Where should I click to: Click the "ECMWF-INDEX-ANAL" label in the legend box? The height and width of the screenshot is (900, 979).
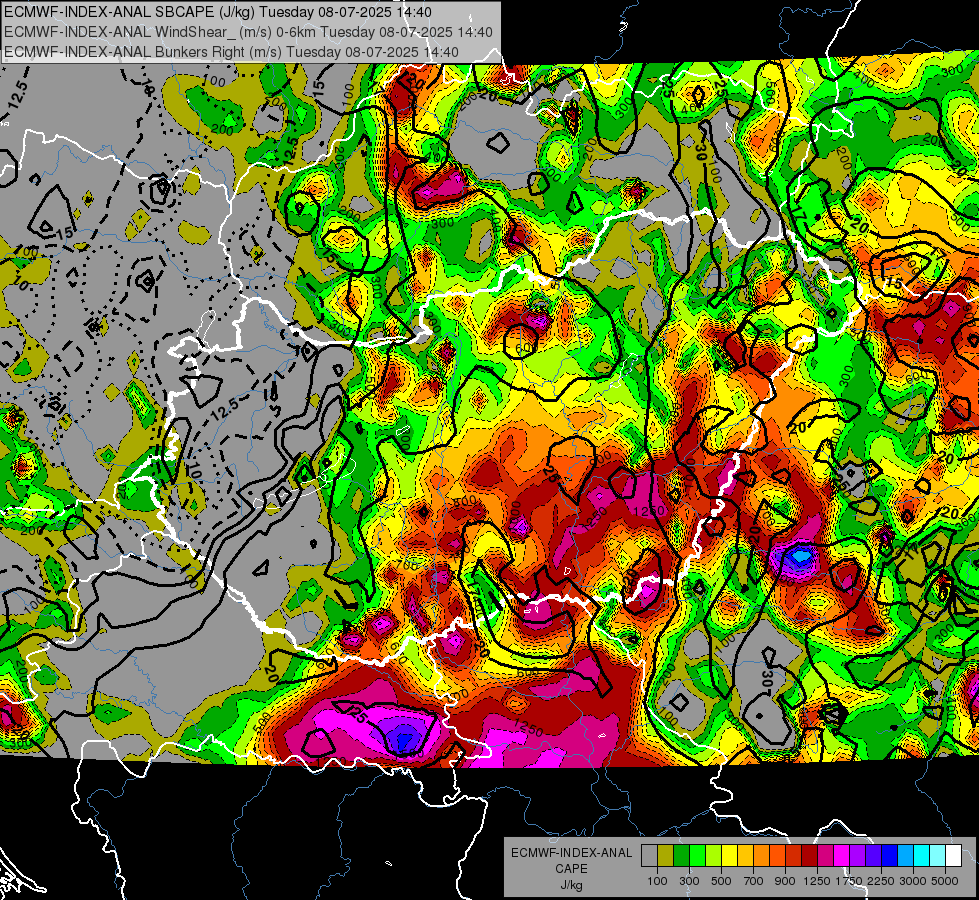571,853
